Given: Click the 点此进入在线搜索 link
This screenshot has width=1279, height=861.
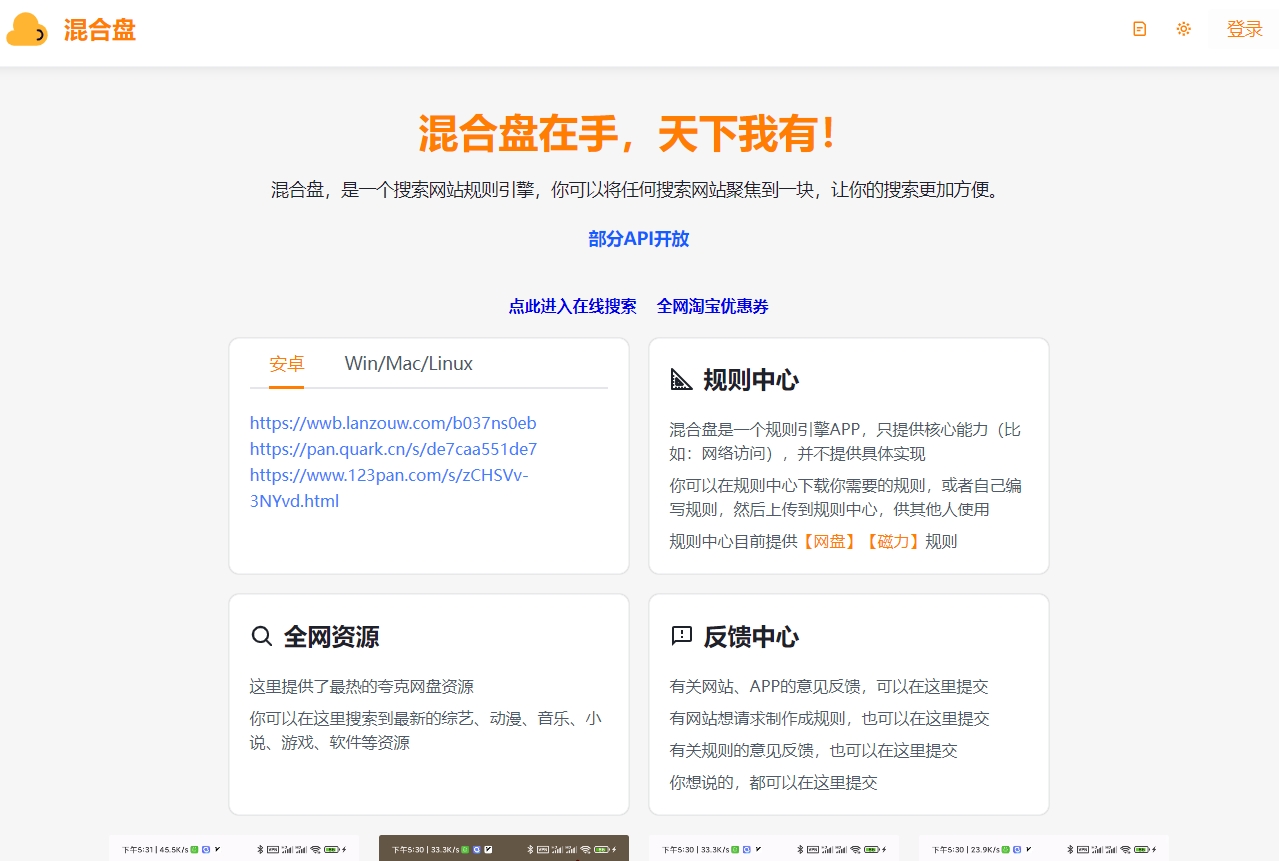Looking at the screenshot, I should click(572, 306).
